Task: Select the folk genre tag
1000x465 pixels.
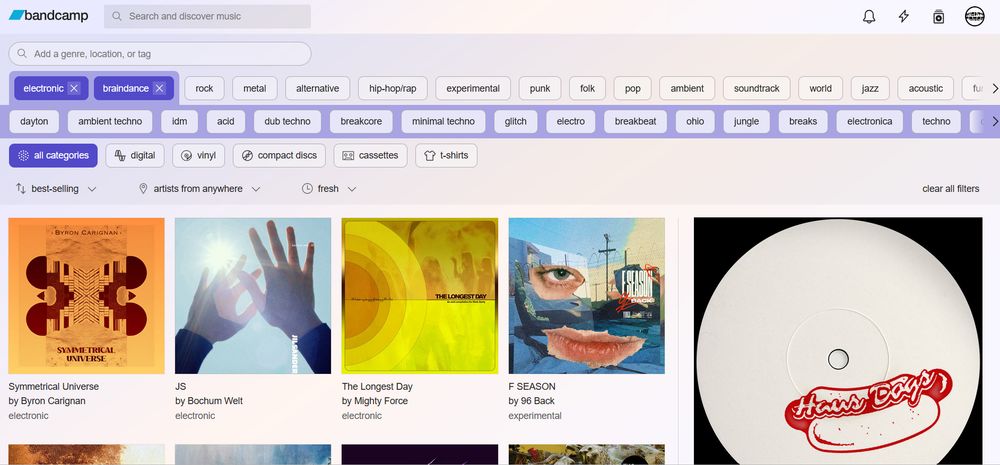Action: point(587,89)
